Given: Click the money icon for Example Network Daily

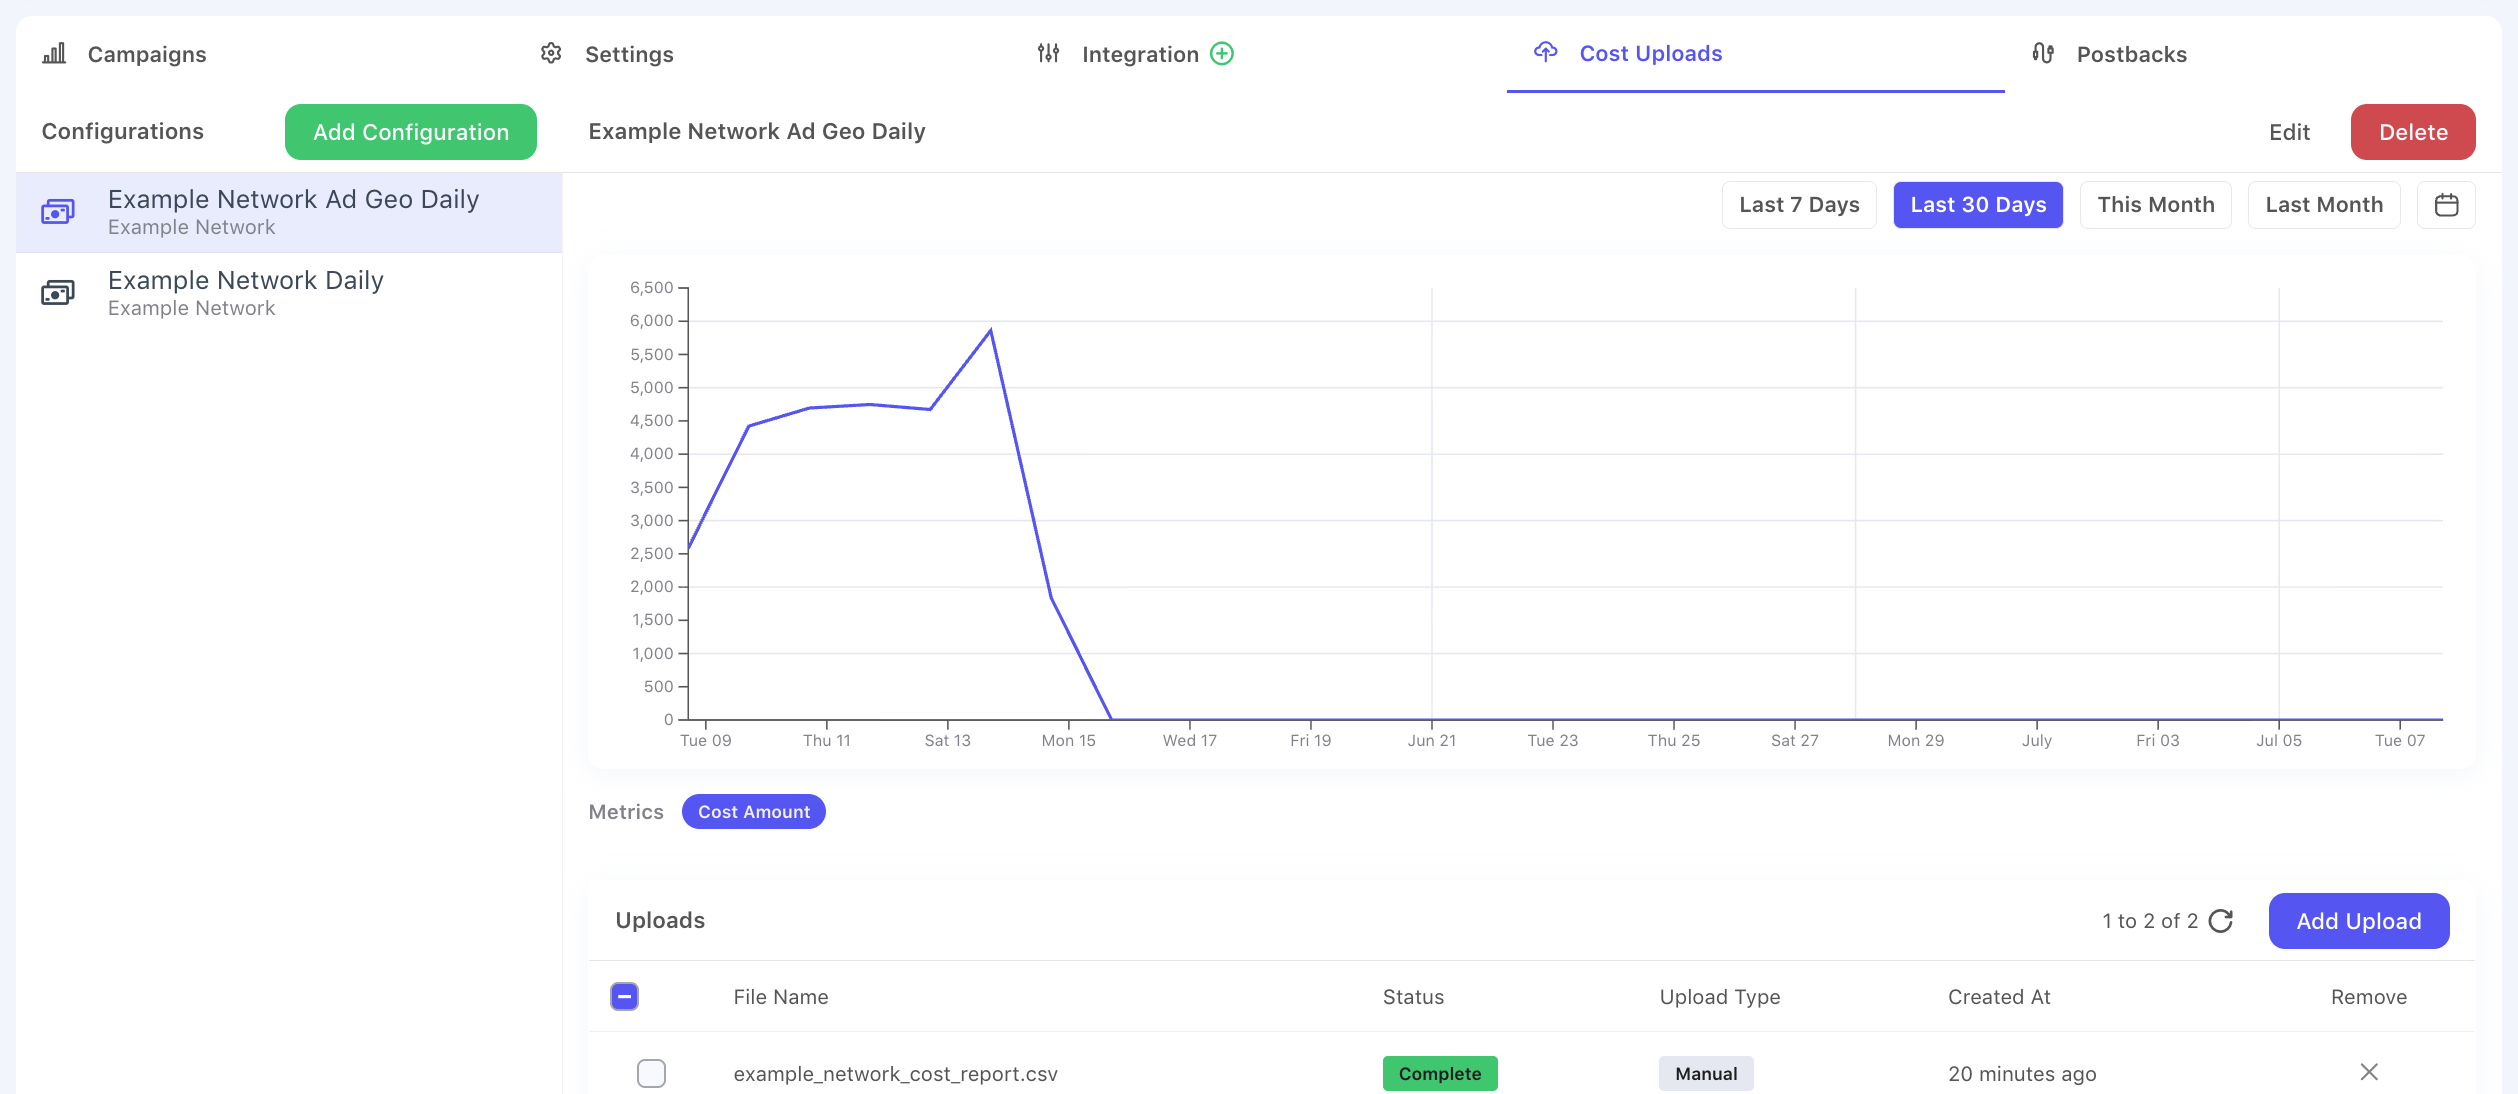Looking at the screenshot, I should point(58,293).
